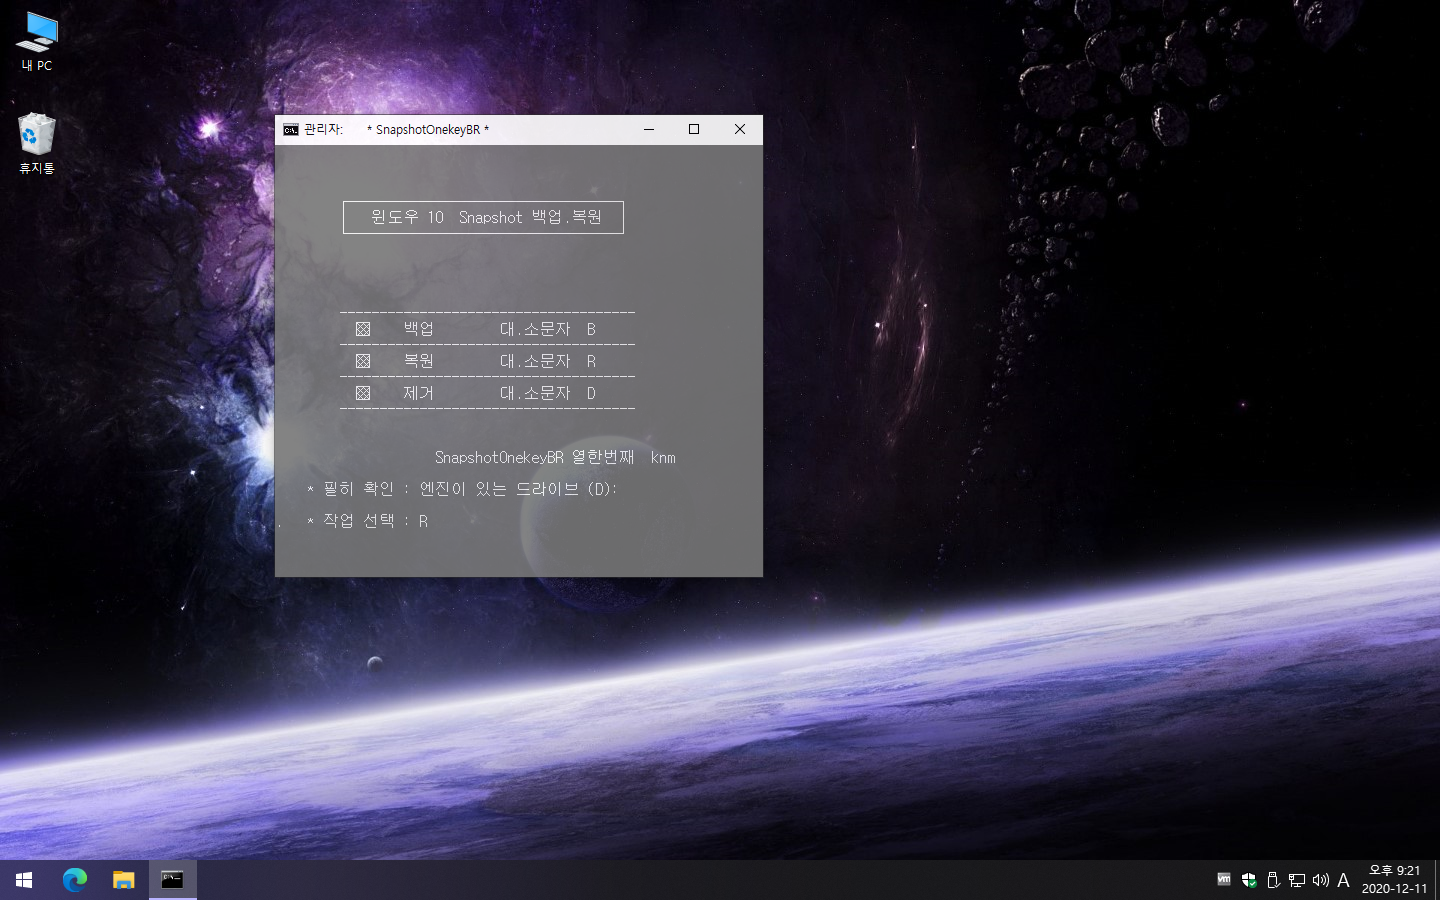Open the 내 PC desktop icon
Viewport: 1440px width, 900px height.
click(x=37, y=41)
